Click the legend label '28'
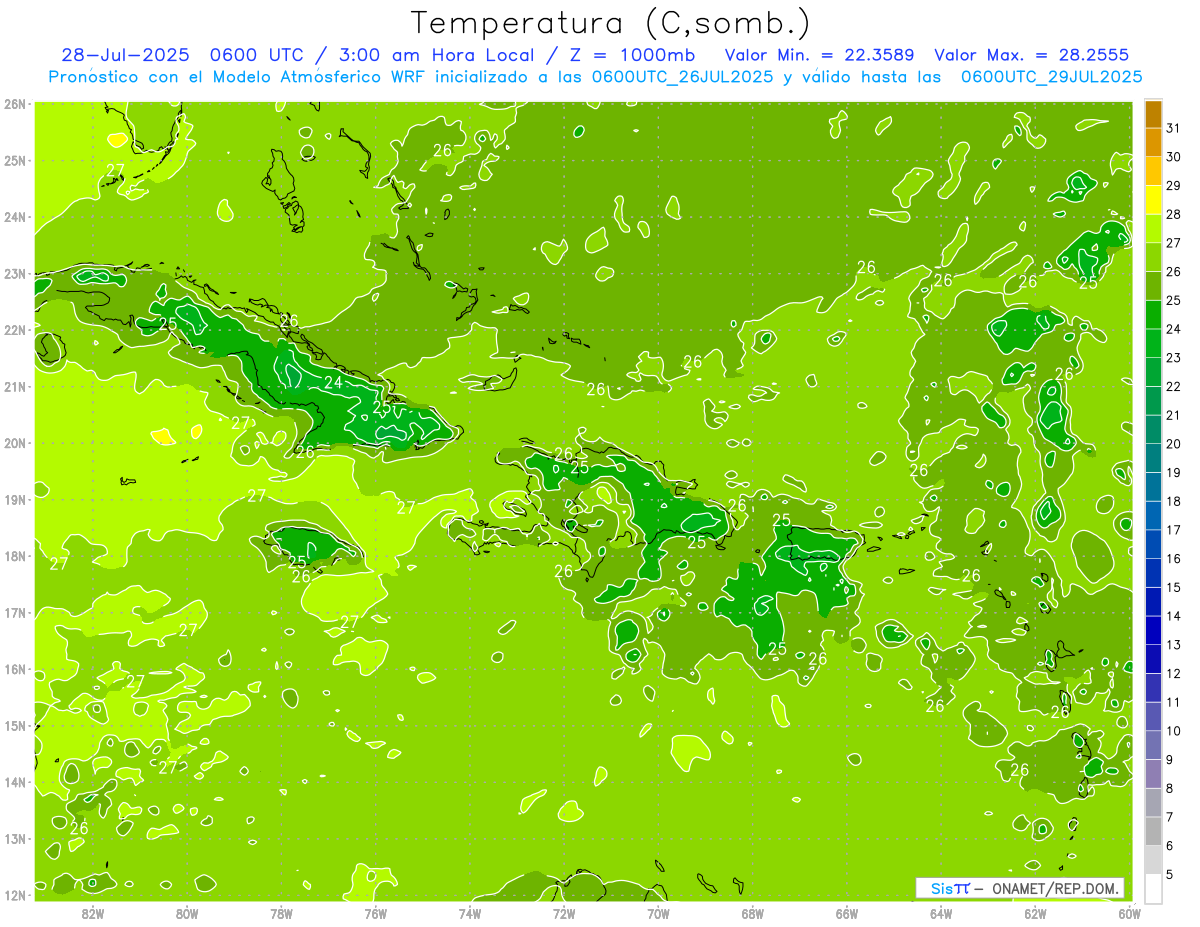 point(1173,214)
